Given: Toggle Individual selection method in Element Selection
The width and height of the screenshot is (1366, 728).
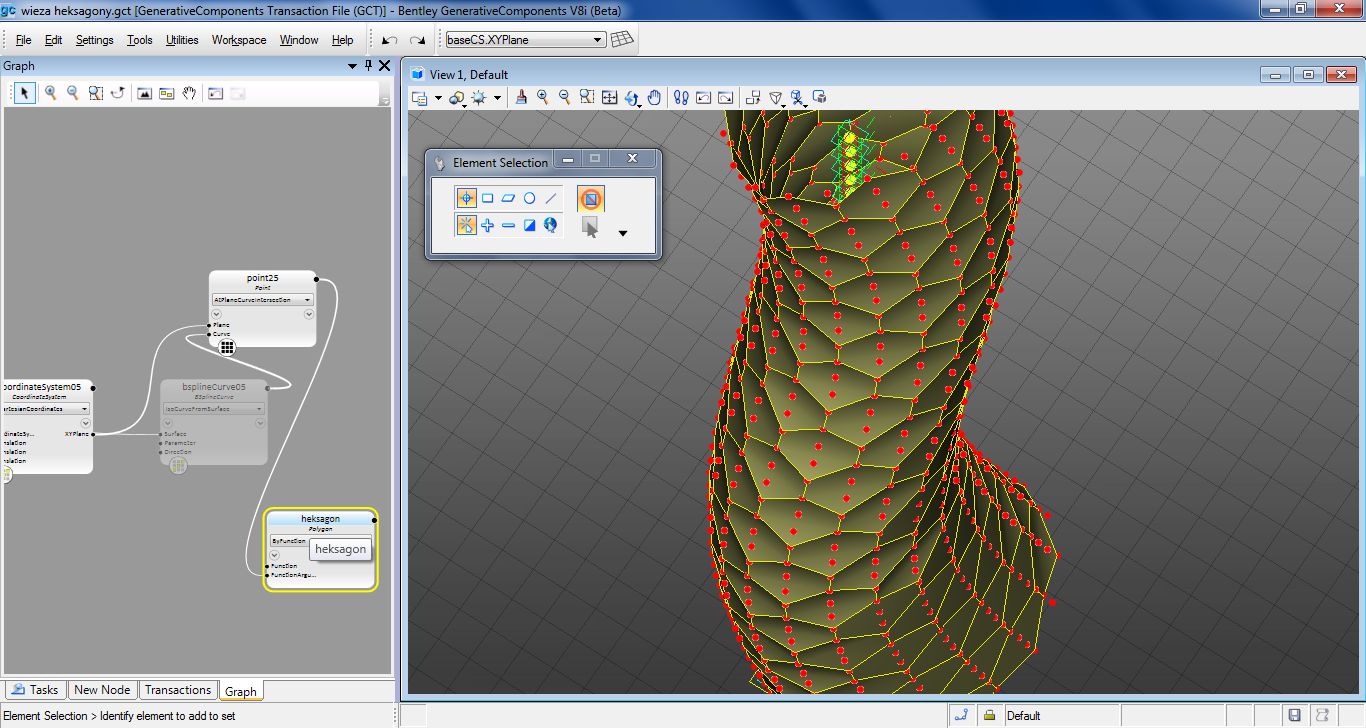Looking at the screenshot, I should 466,198.
